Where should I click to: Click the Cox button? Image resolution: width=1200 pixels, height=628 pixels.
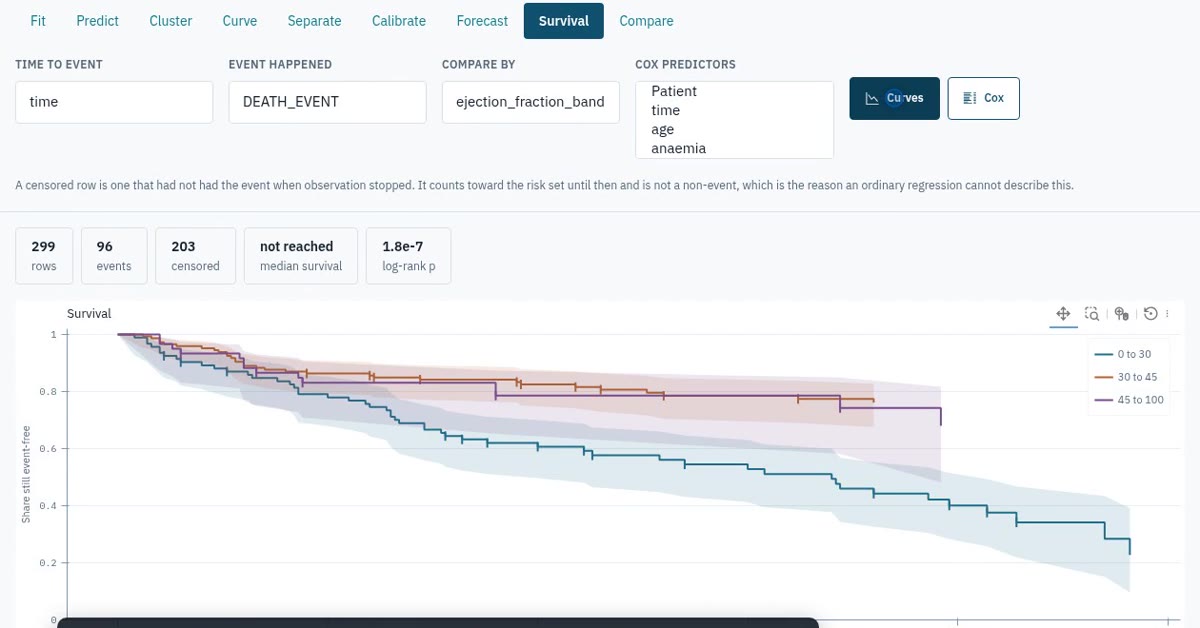(x=983, y=98)
